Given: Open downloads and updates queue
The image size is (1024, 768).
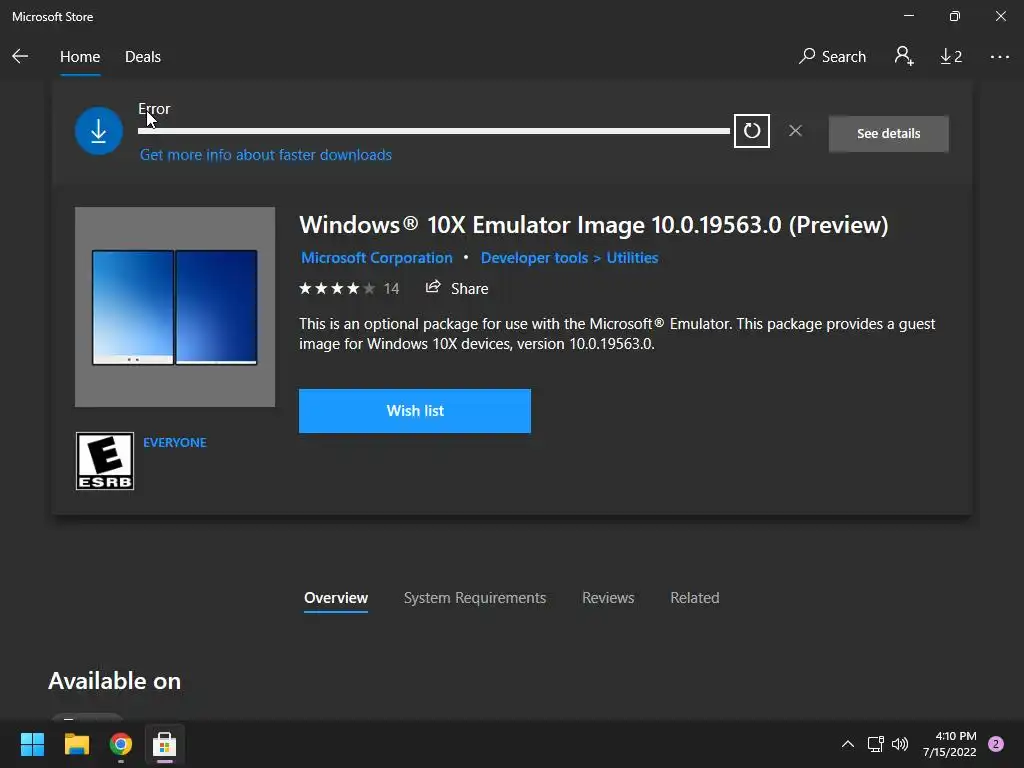Looking at the screenshot, I should (951, 57).
